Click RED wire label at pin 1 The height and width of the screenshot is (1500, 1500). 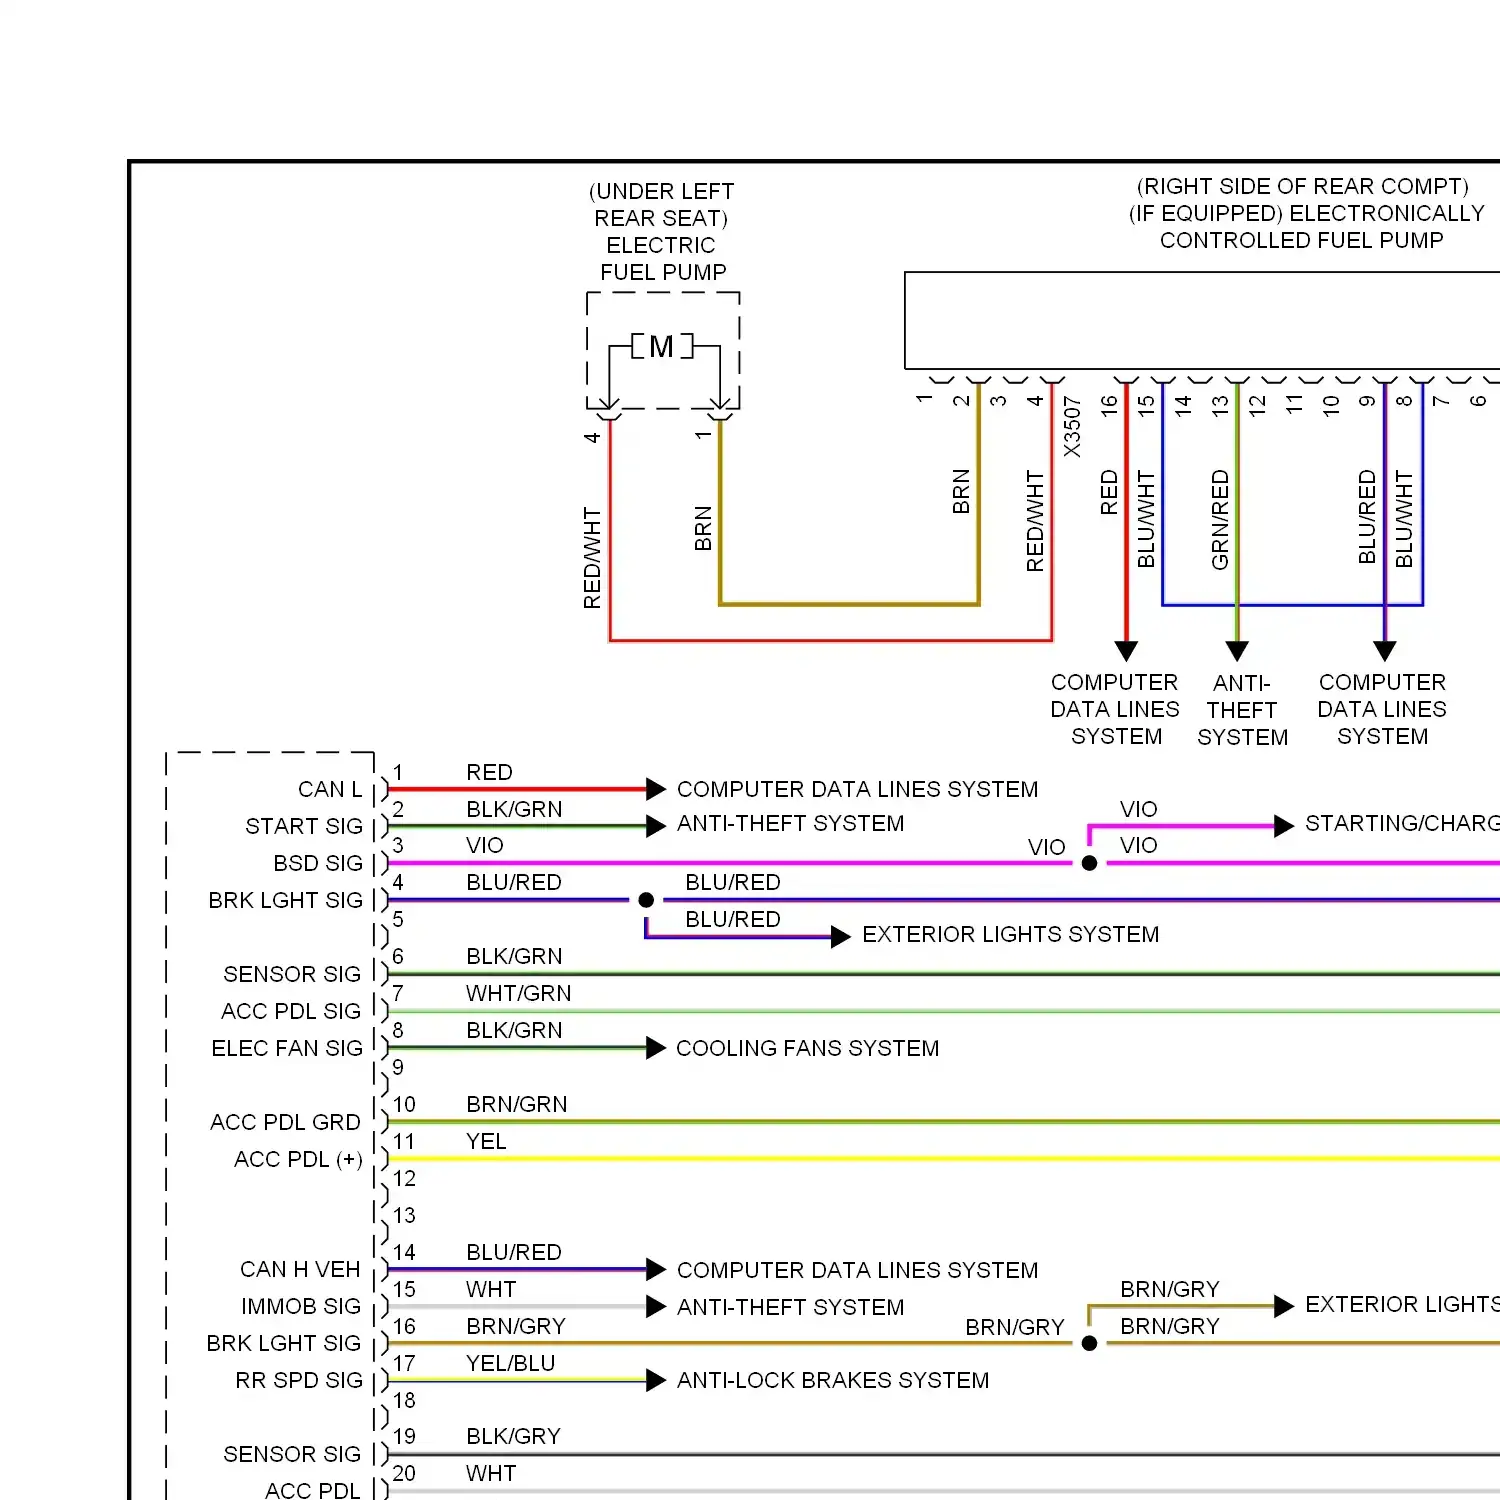[x=489, y=772]
